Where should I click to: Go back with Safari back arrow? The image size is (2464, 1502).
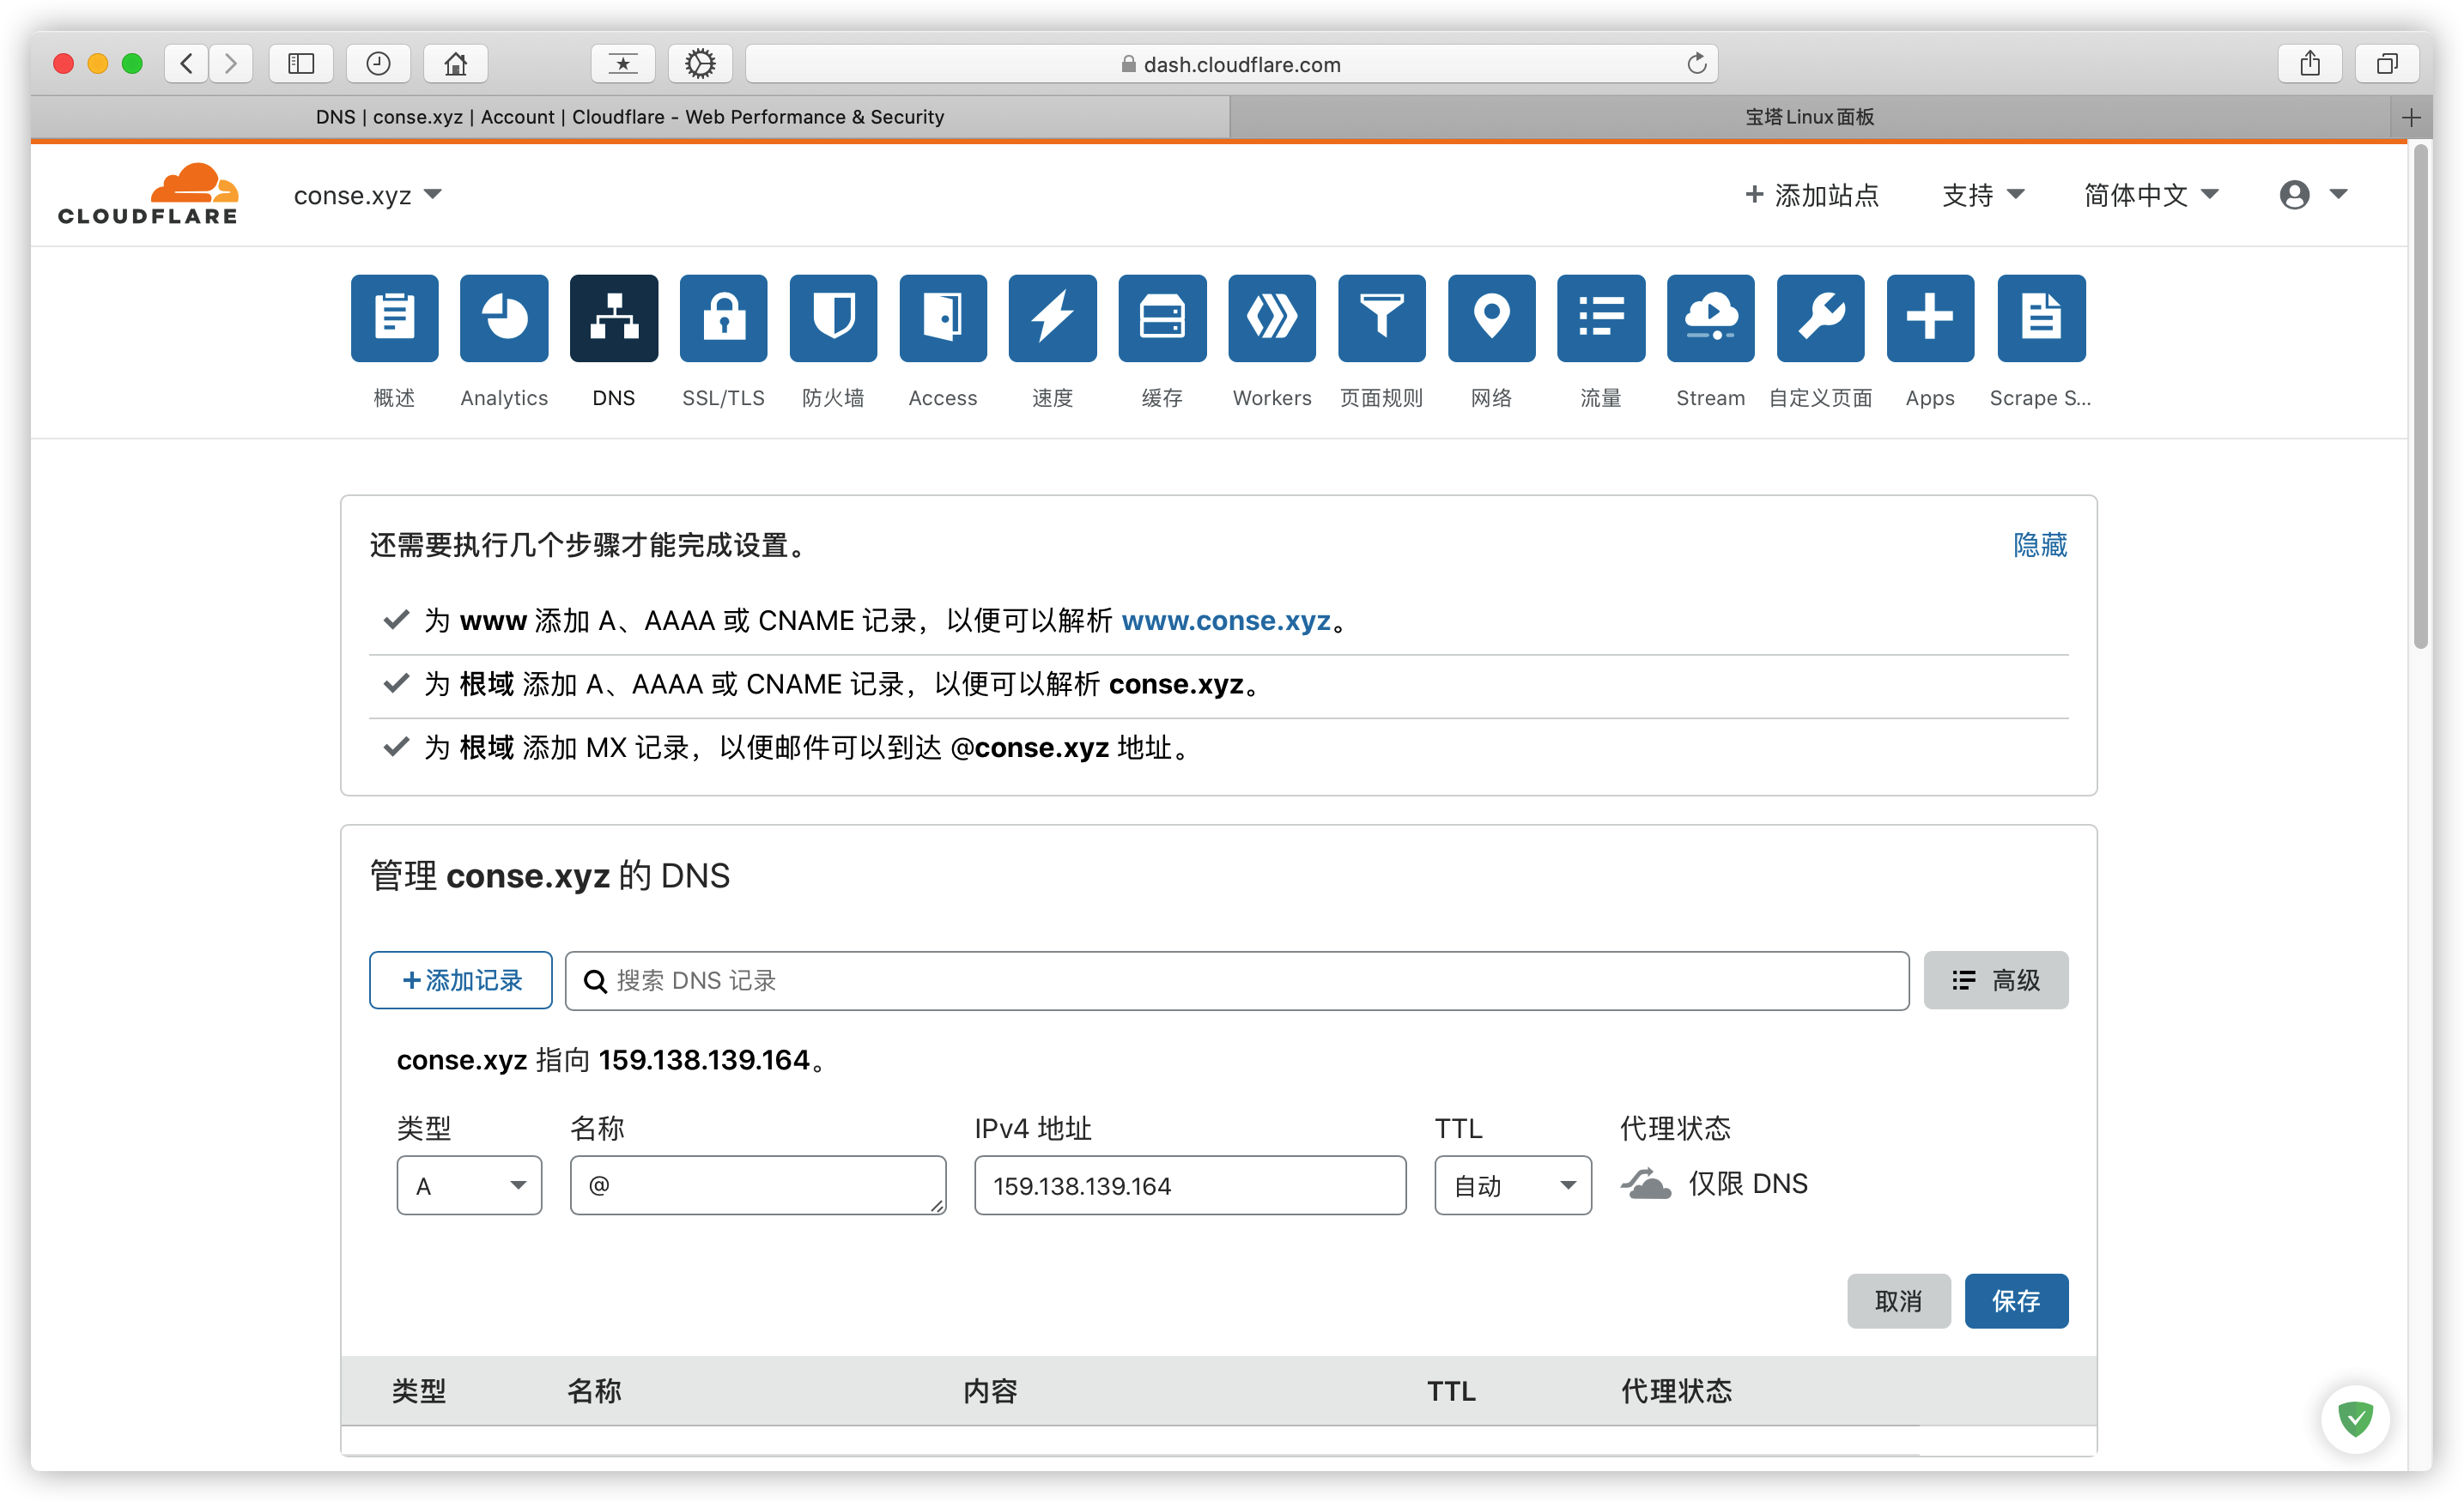coord(186,64)
